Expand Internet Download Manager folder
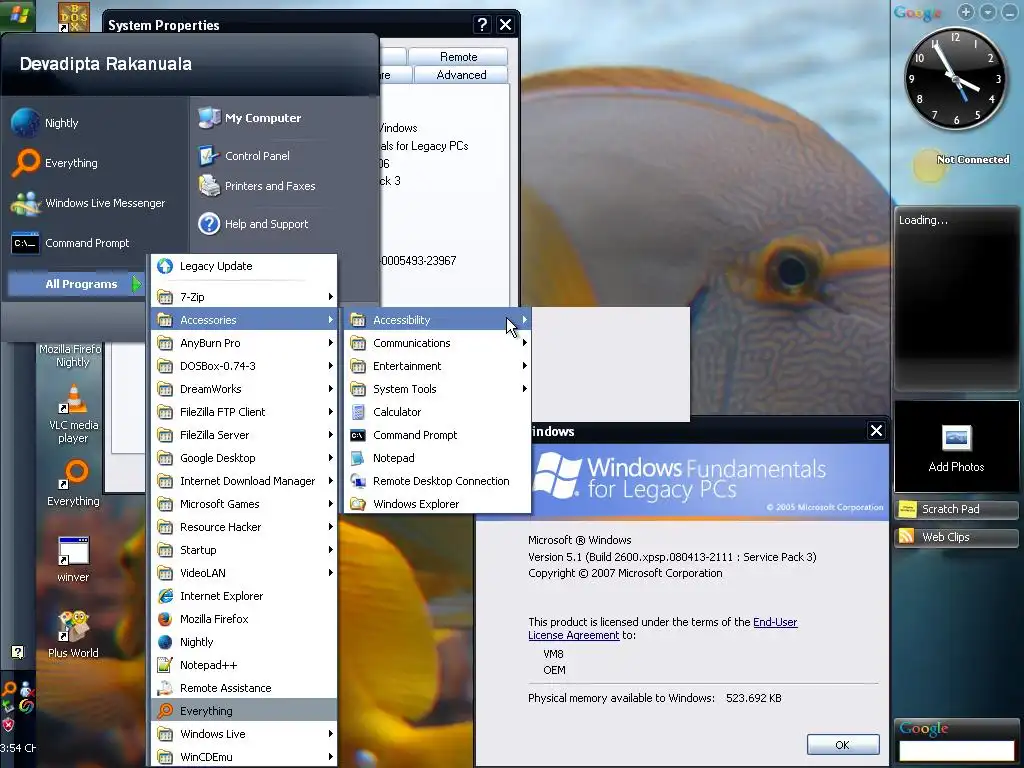This screenshot has height=768, width=1024. pos(244,481)
